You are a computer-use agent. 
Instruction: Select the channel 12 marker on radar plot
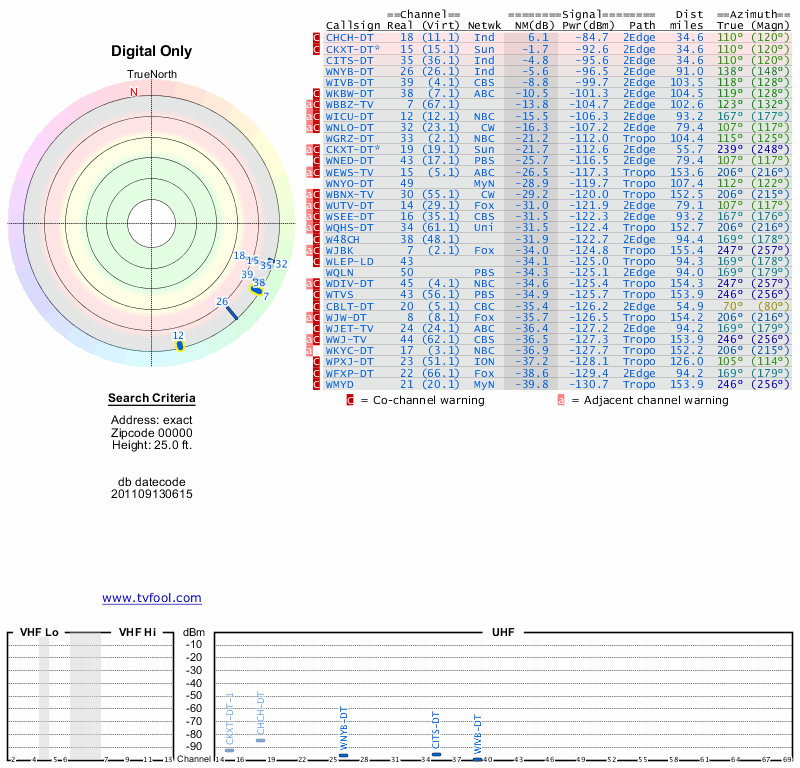(x=180, y=346)
